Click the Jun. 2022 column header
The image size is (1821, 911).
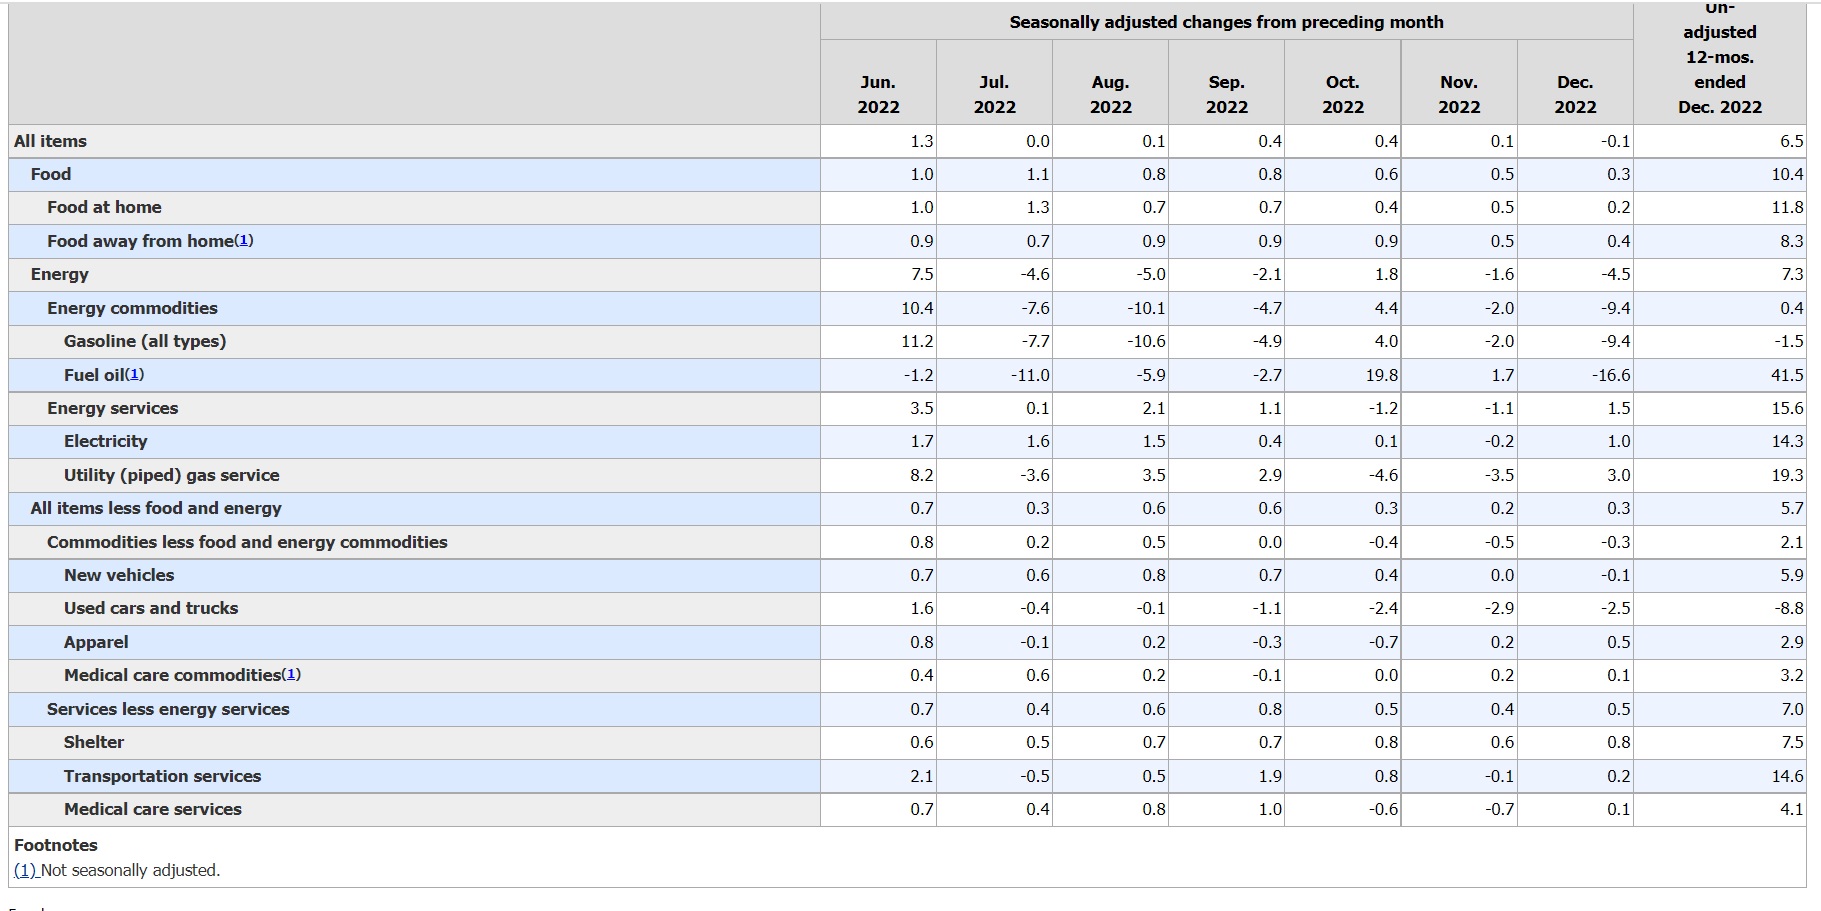pos(878,94)
